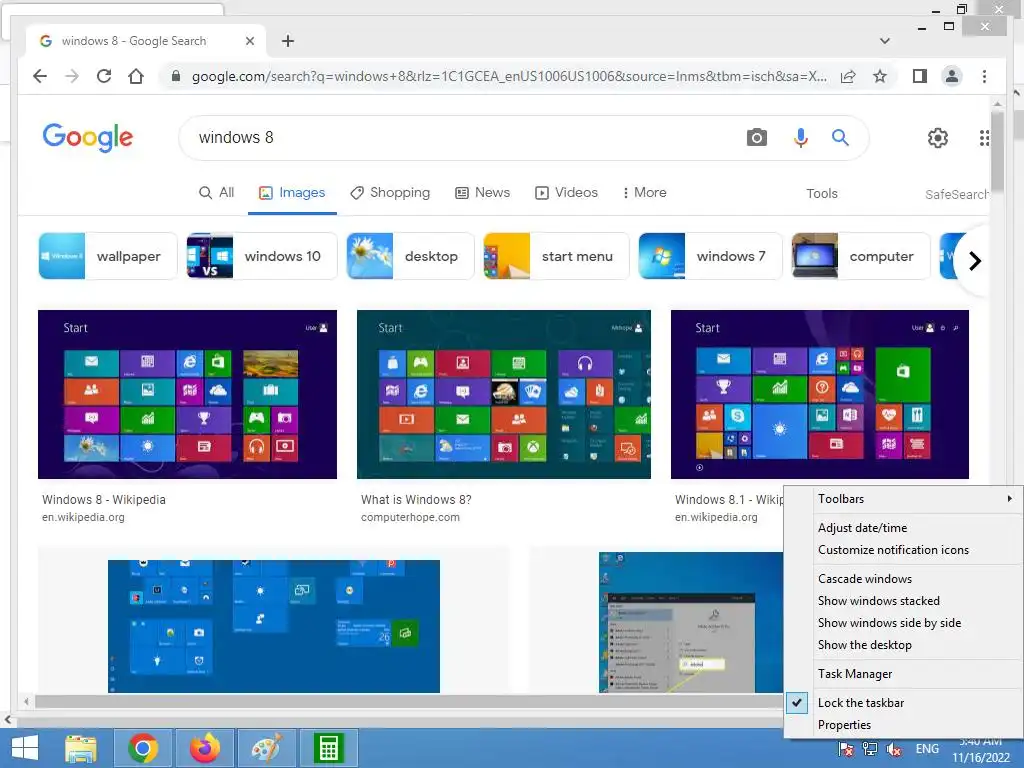Viewport: 1024px width, 768px height.
Task: Bookmark this page with the star icon
Action: tap(880, 76)
